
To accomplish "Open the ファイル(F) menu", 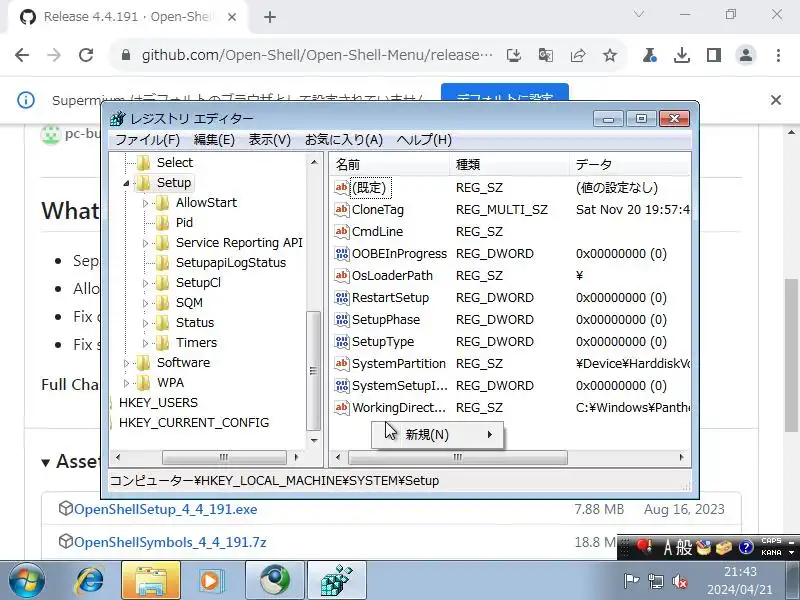I will 147,140.
